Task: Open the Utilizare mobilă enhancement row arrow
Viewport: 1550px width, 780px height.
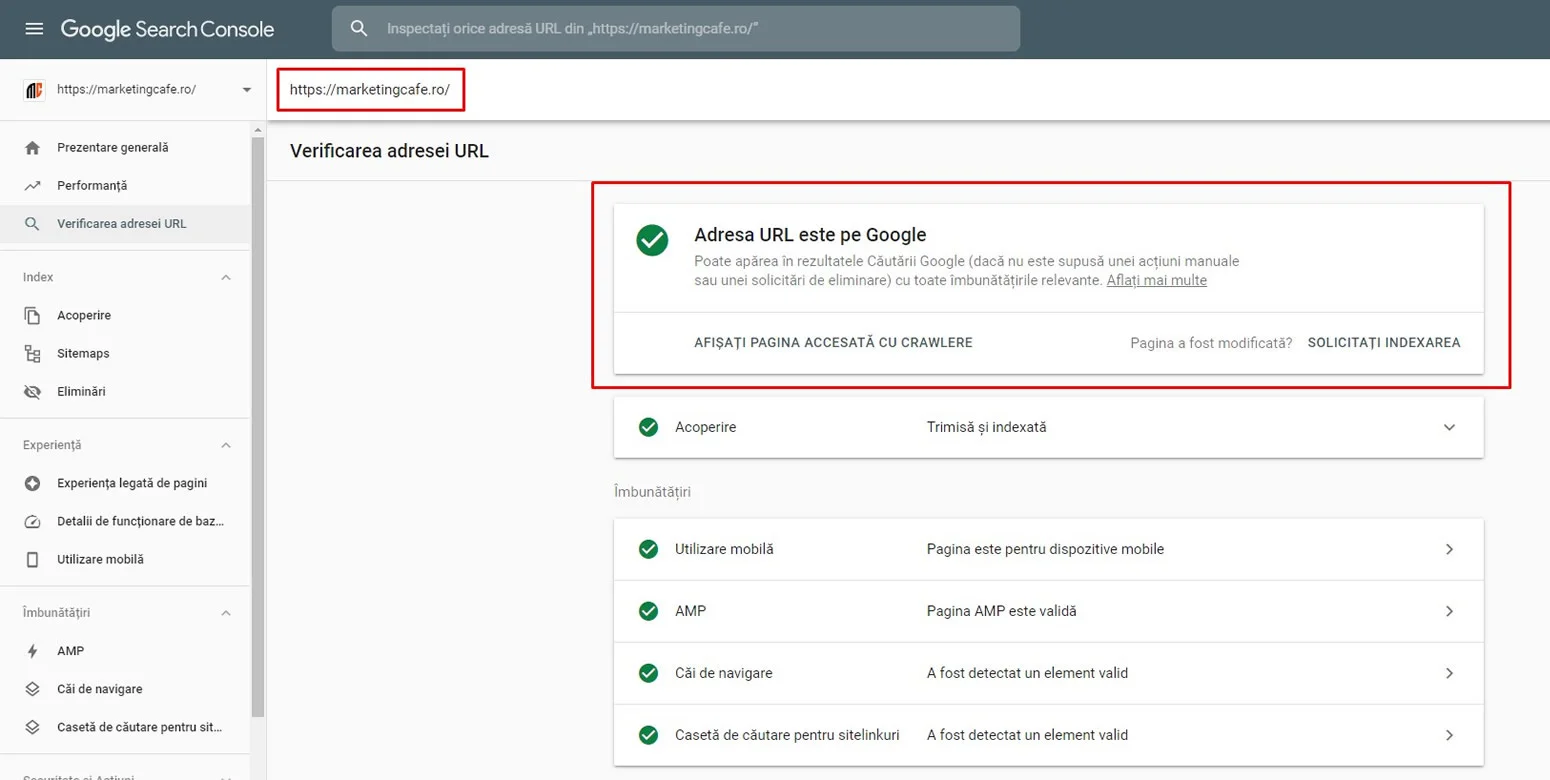Action: [1449, 549]
